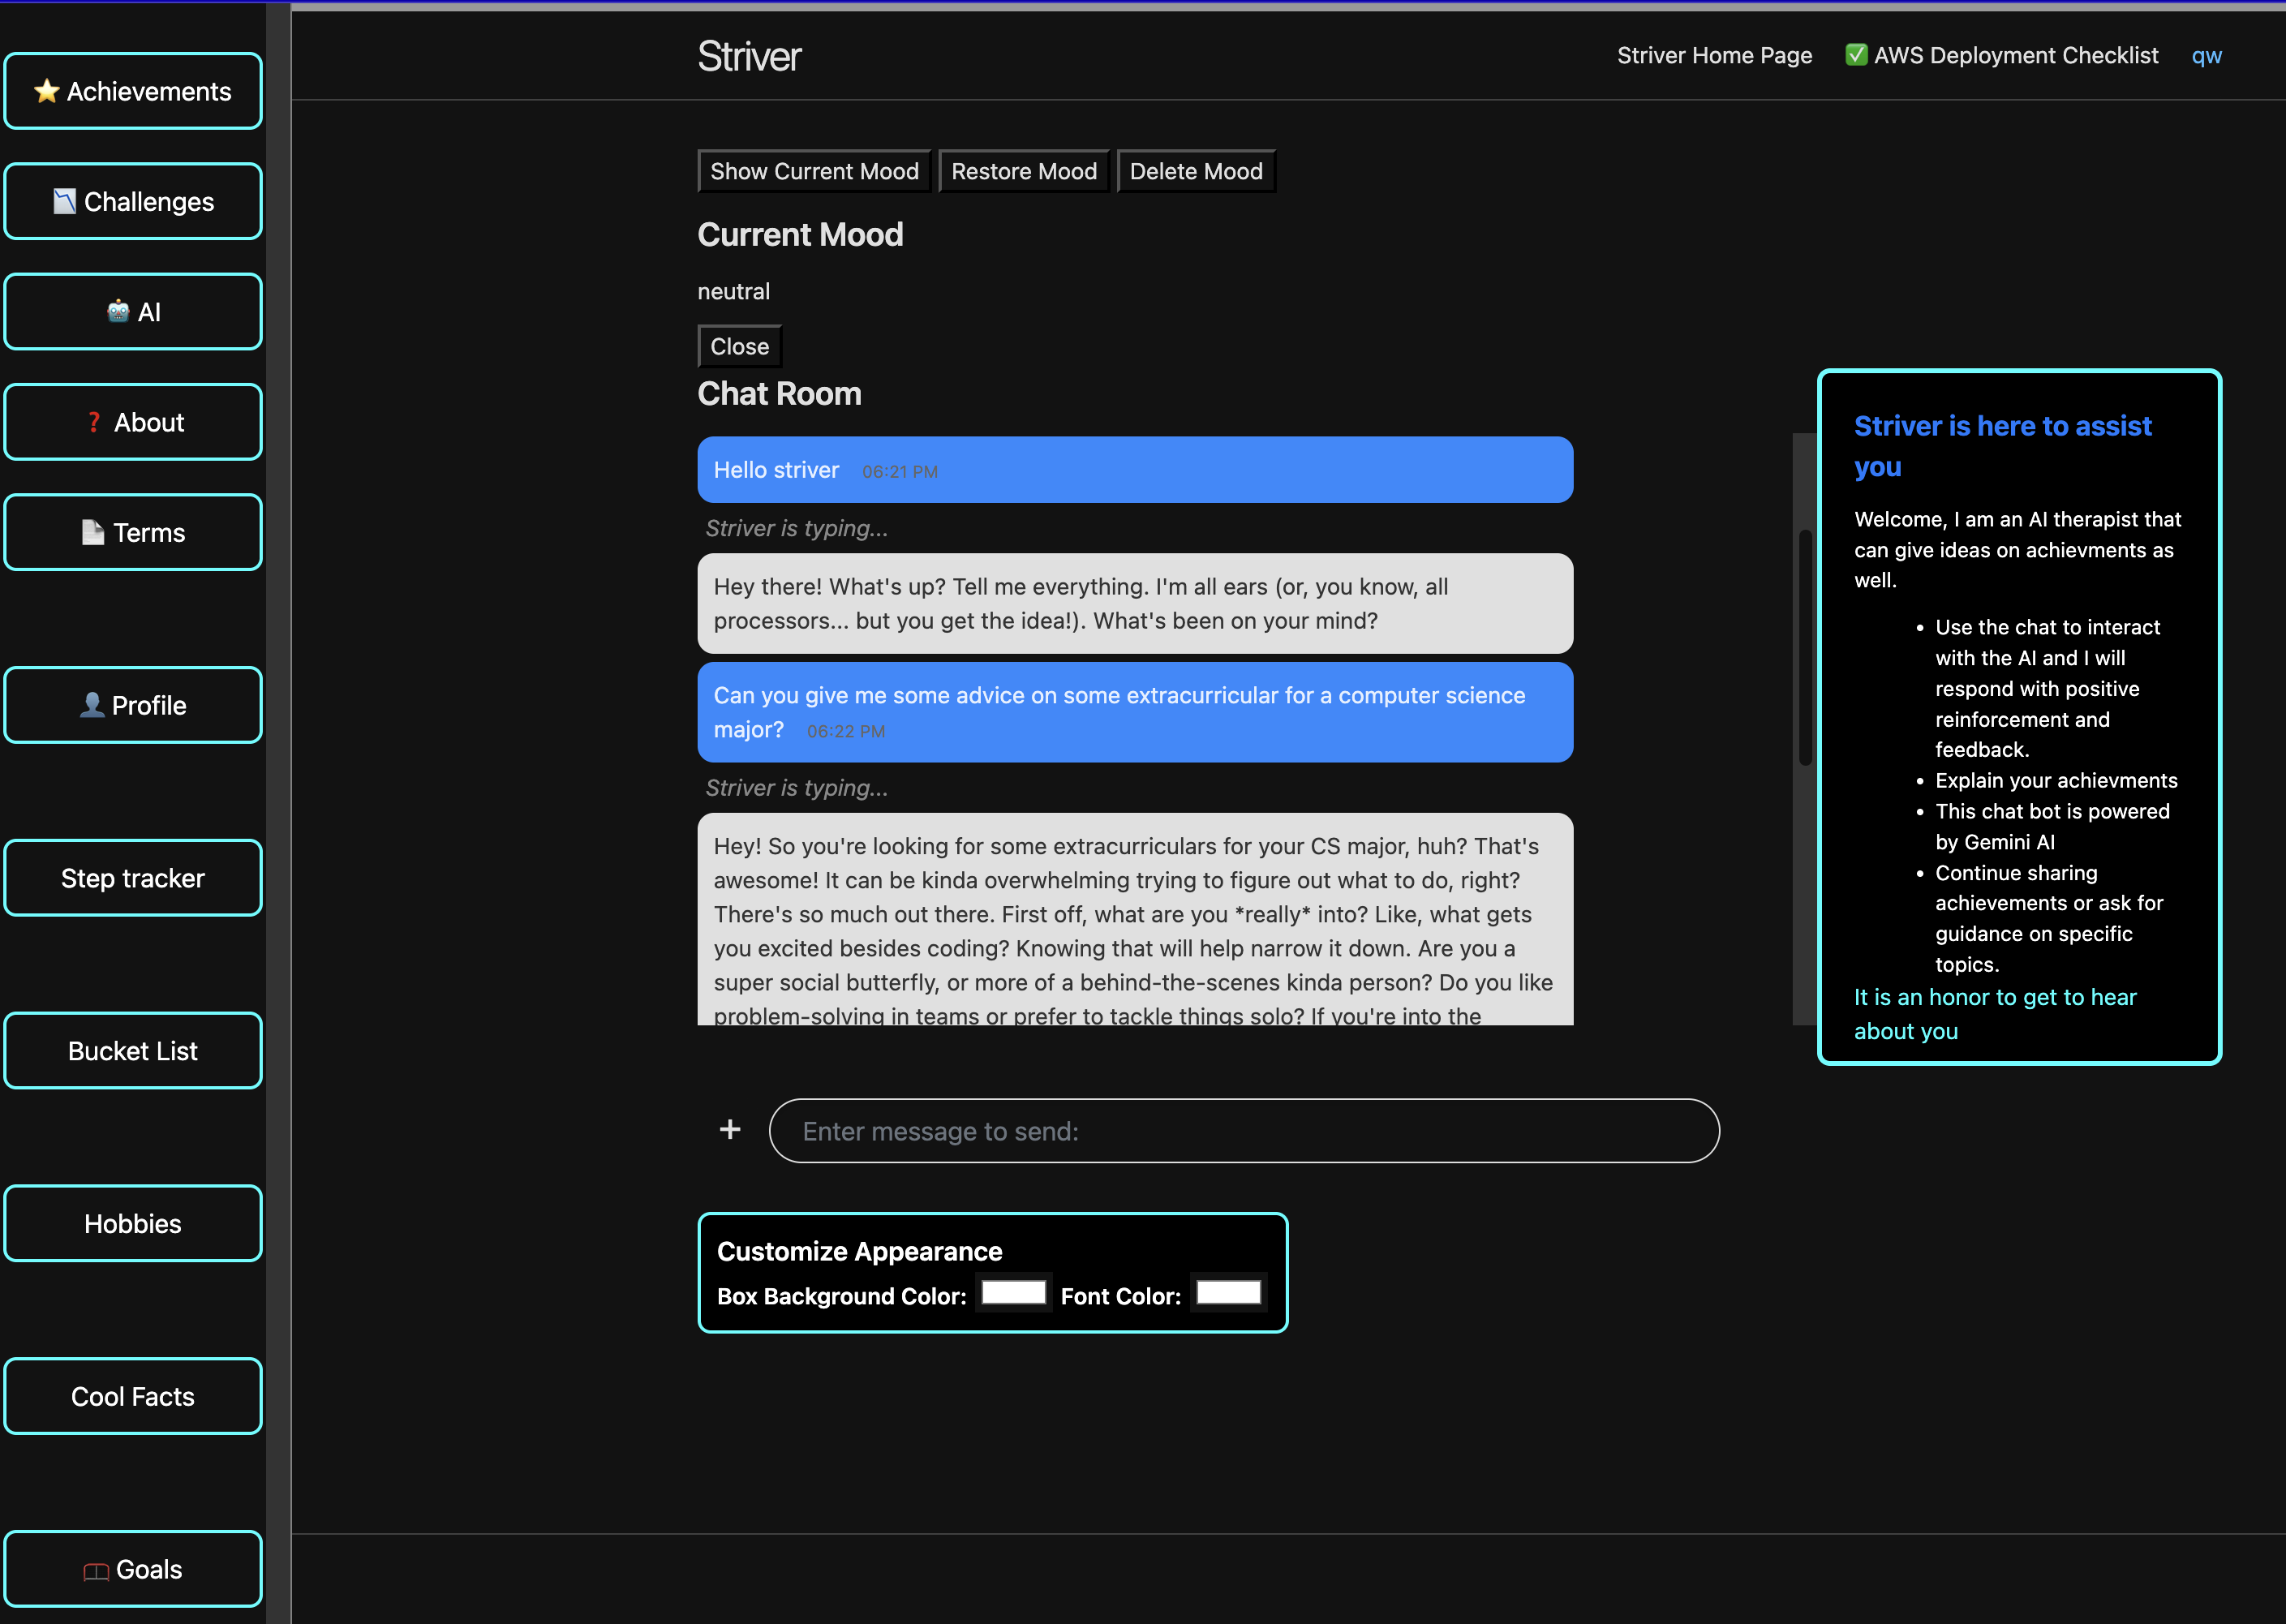The image size is (2286, 1624).
Task: Go to the Hobbies page
Action: pyautogui.click(x=133, y=1224)
